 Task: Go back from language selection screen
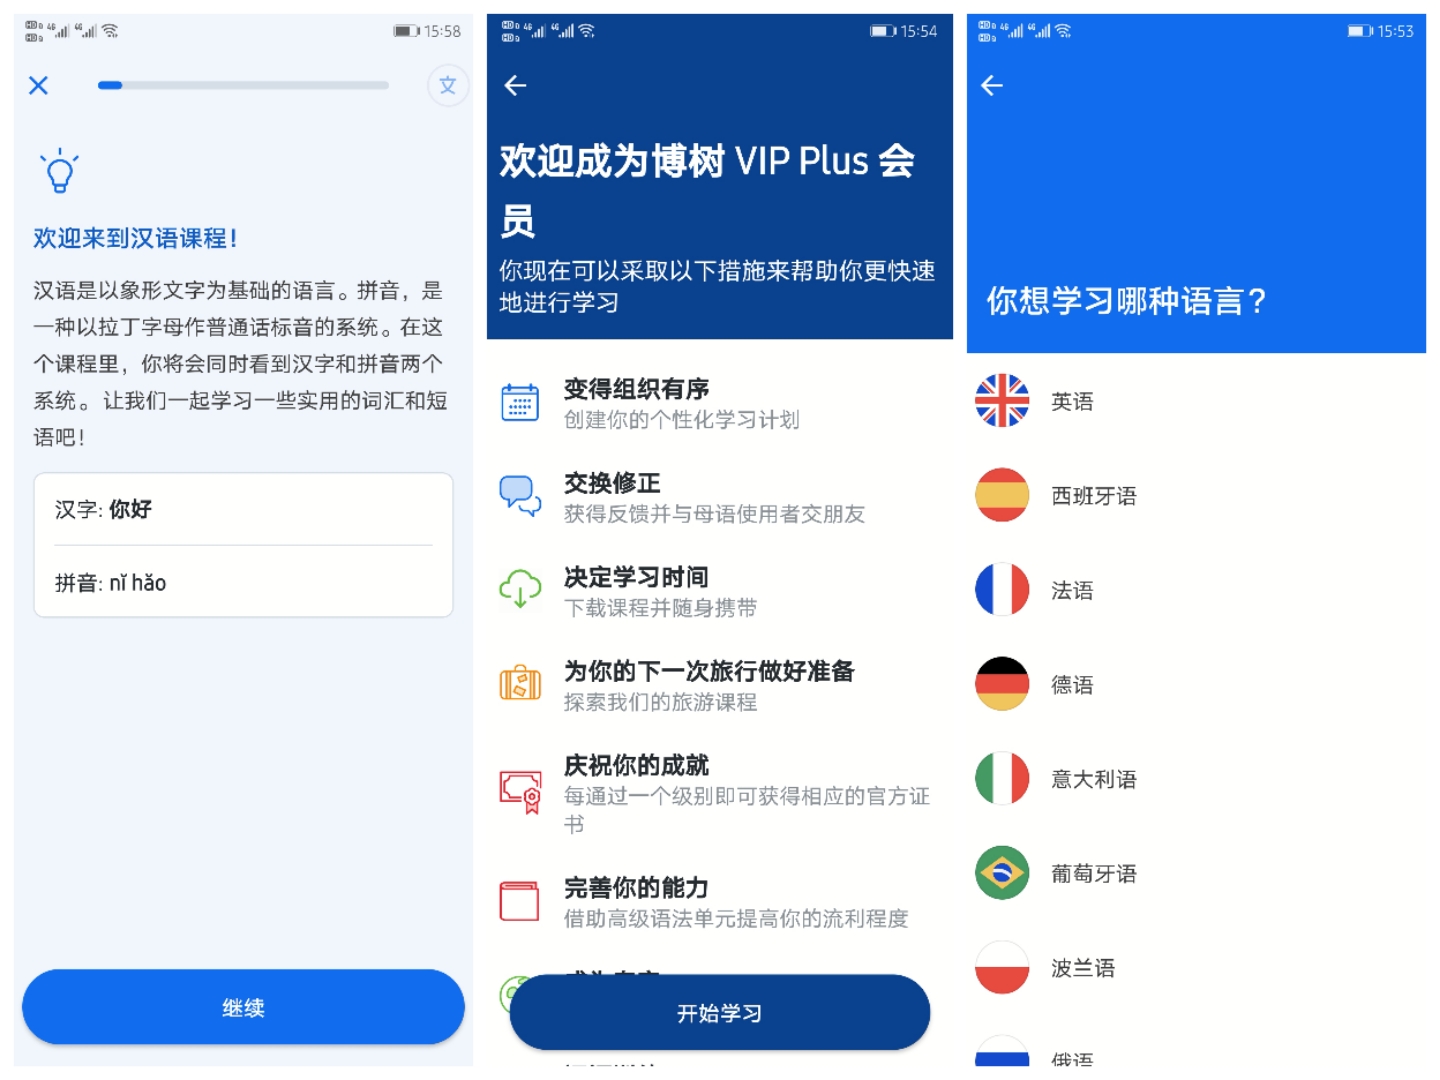pyautogui.click(x=992, y=86)
